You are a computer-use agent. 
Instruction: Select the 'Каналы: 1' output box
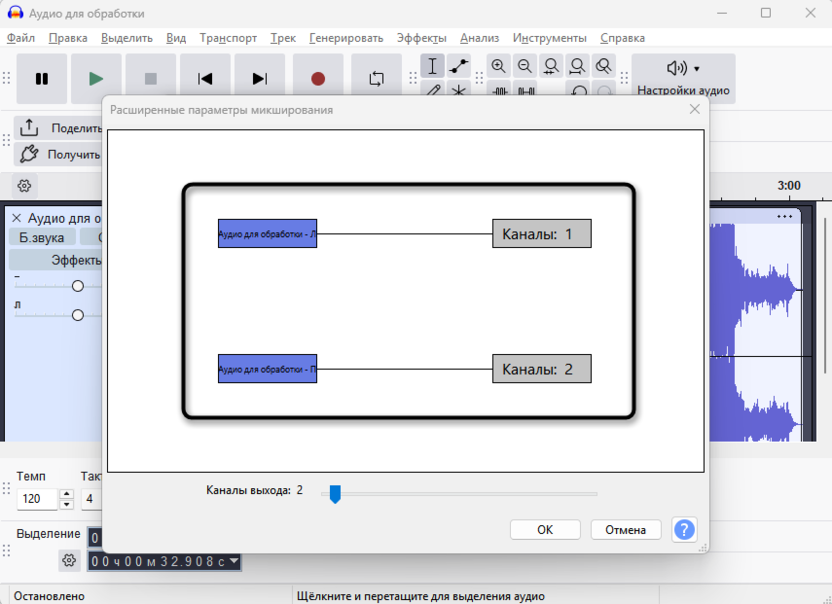(541, 234)
